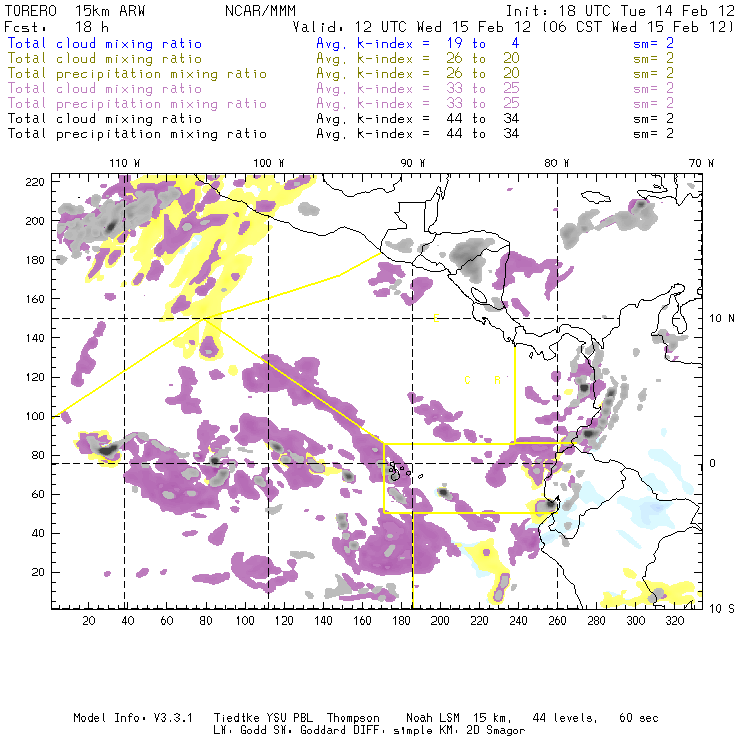The image size is (740, 740).
Task: Select the 'Tiedtke' scheme label
Action: [237, 718]
